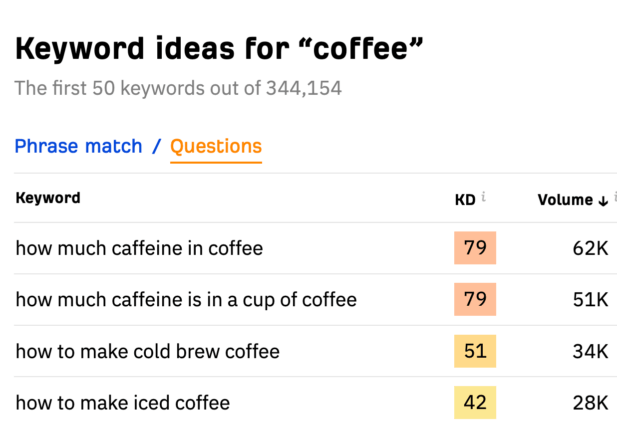Open keyword how to make iced coffee

(122, 403)
